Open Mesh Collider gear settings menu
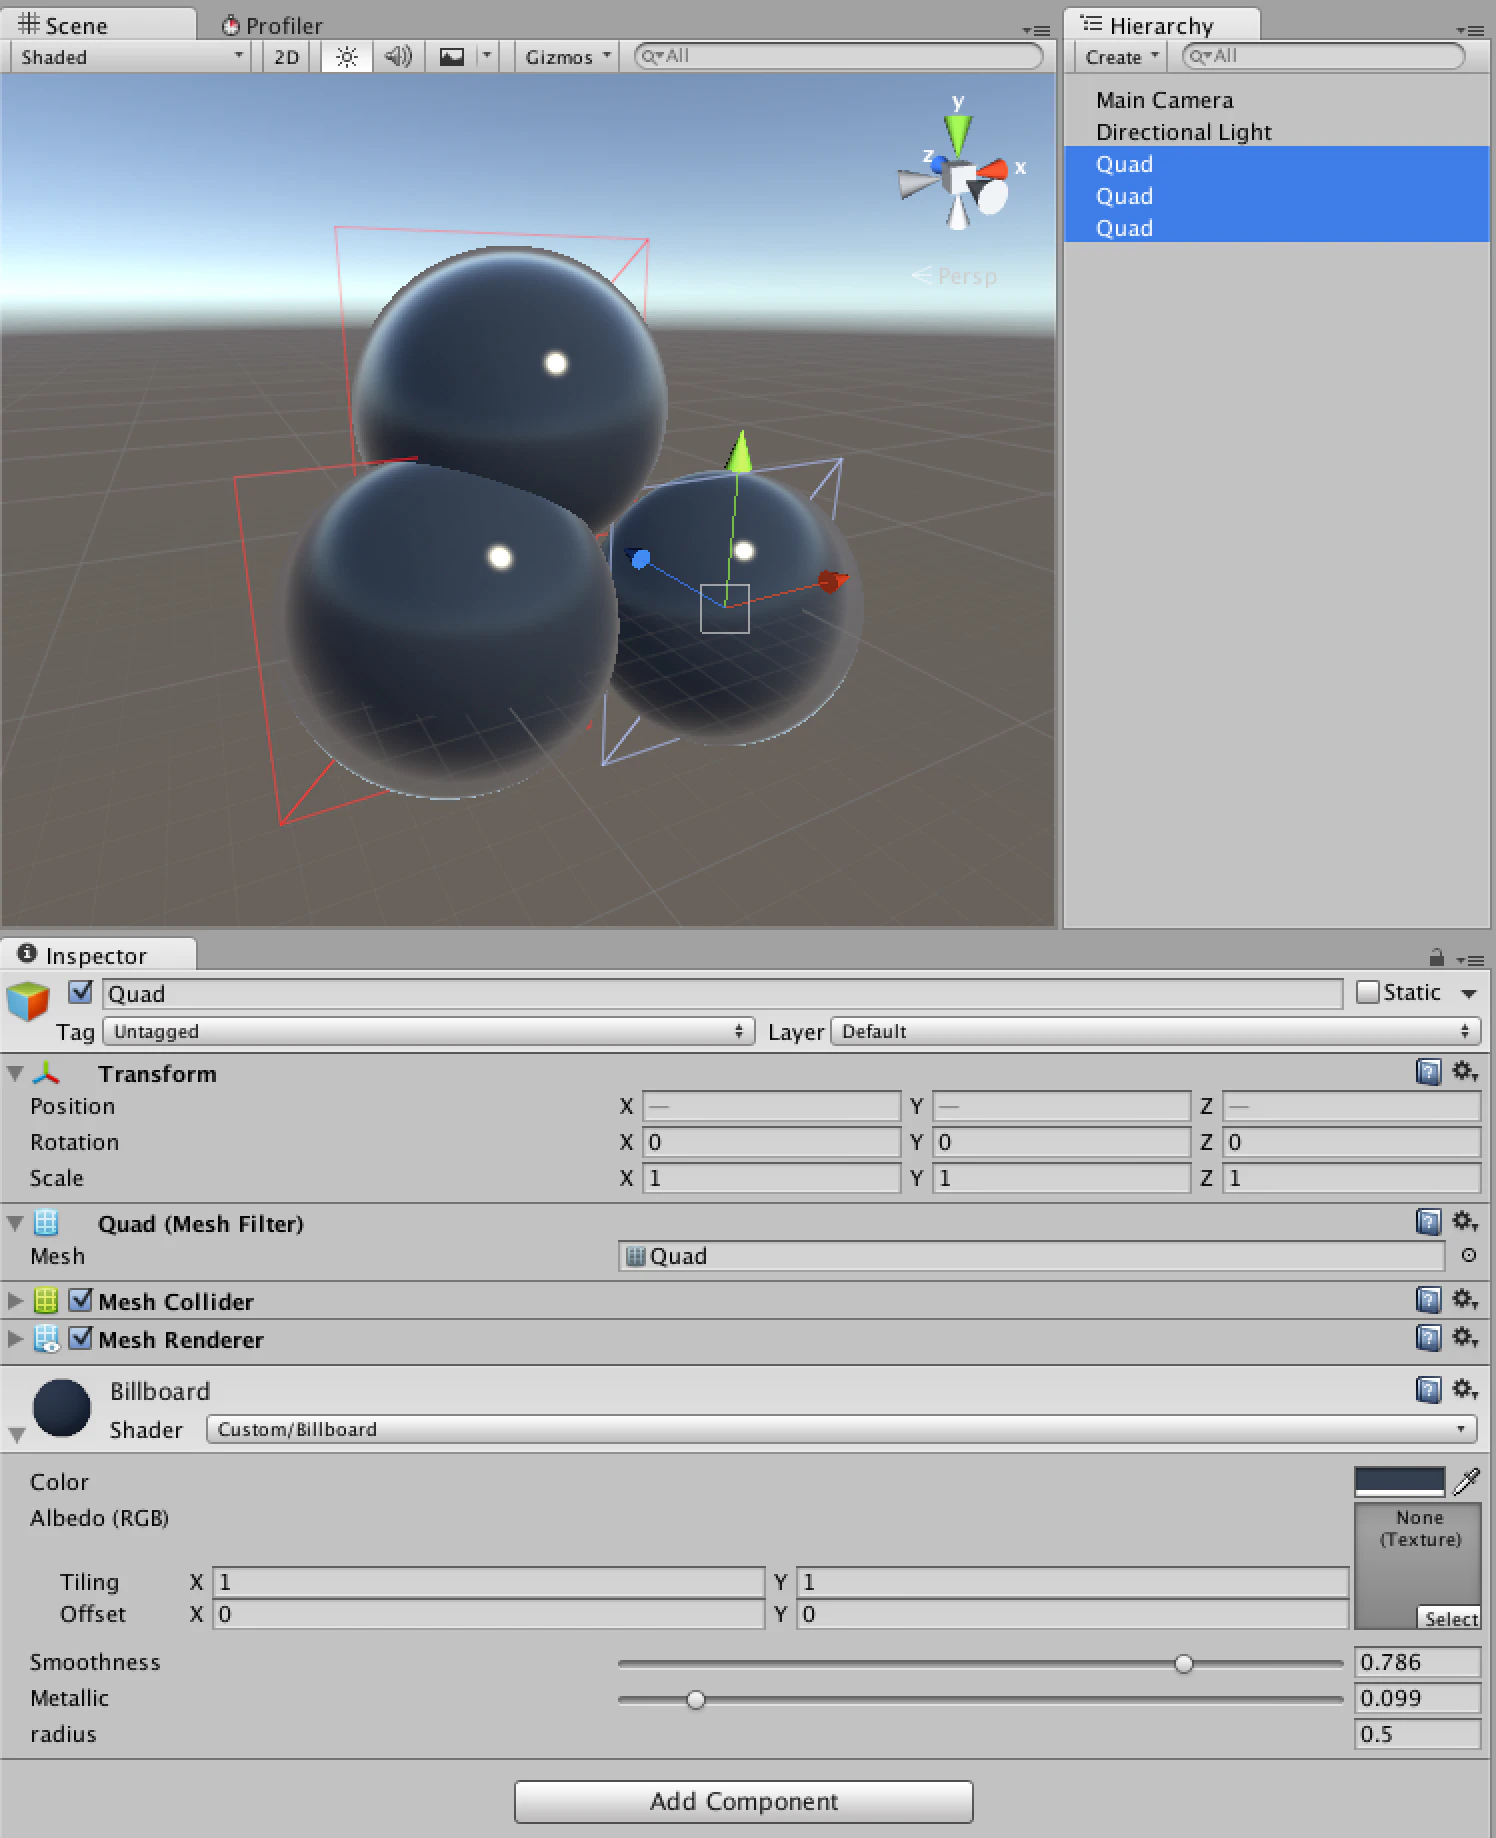 pos(1465,1299)
